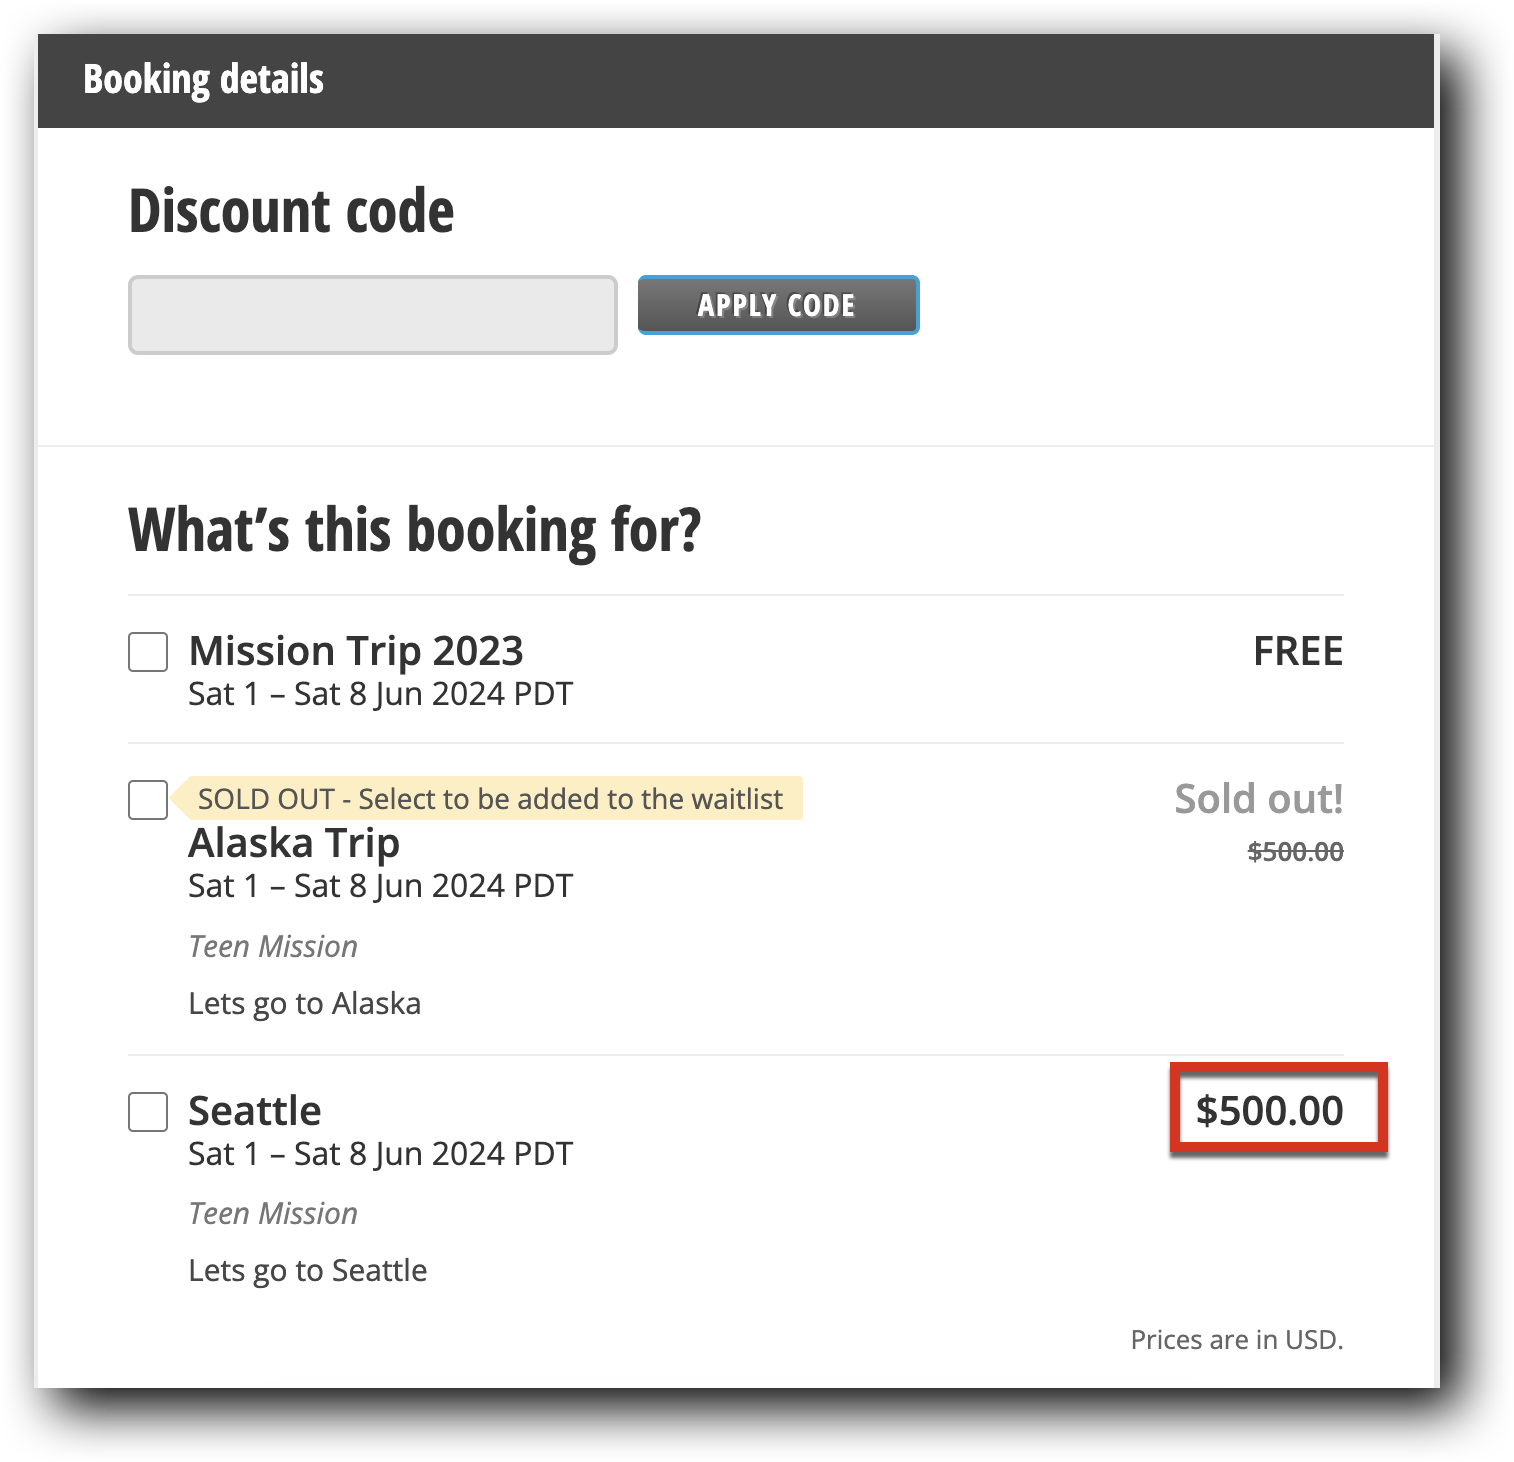Click the Teen Mission label under Alaska Trip
Screen dimensions: 1514x1462
coord(272,946)
